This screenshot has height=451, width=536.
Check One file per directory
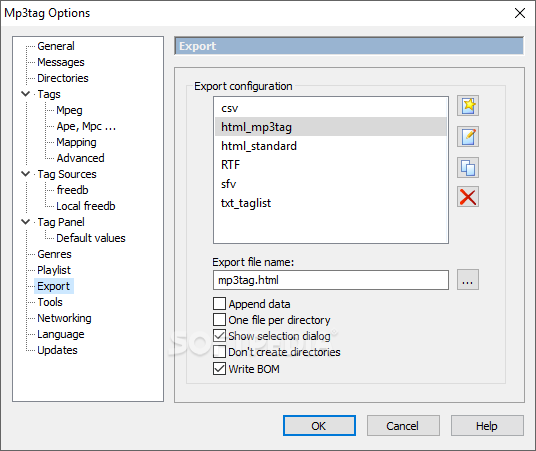(219, 320)
